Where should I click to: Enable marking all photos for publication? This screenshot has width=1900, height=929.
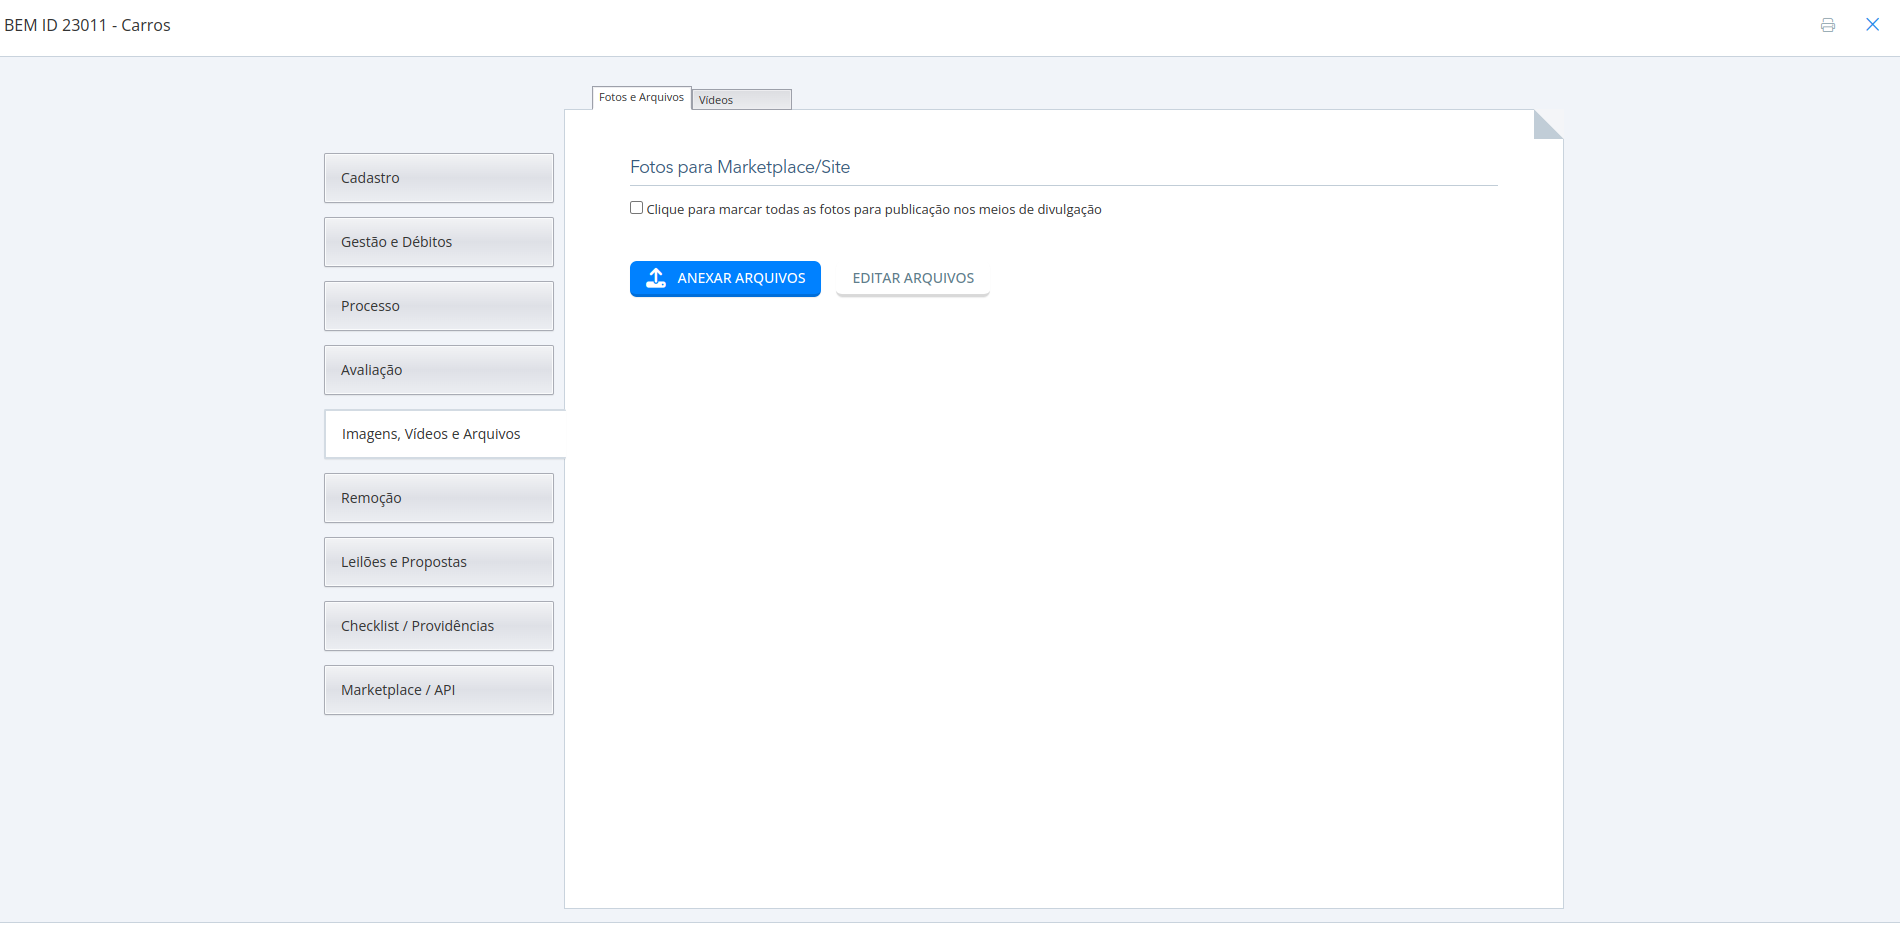point(636,207)
